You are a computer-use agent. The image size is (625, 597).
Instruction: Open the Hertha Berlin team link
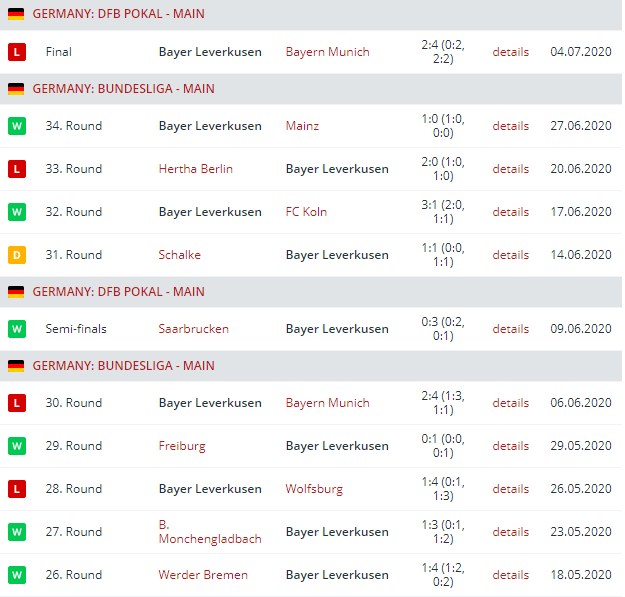(195, 169)
